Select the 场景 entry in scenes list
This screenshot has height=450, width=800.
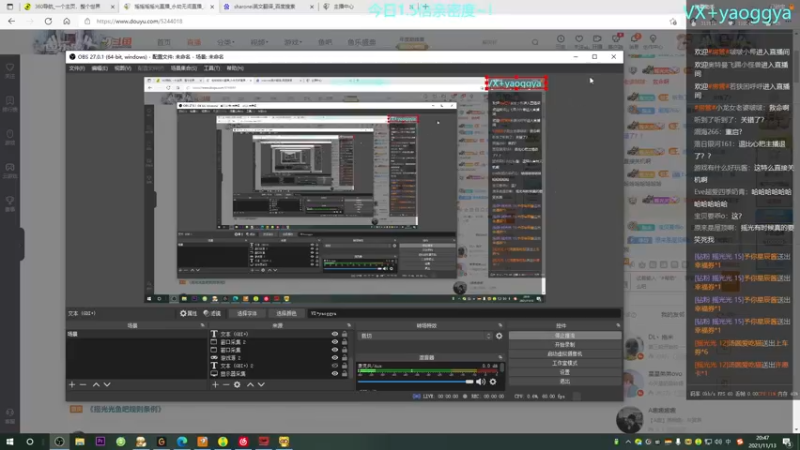(136, 334)
